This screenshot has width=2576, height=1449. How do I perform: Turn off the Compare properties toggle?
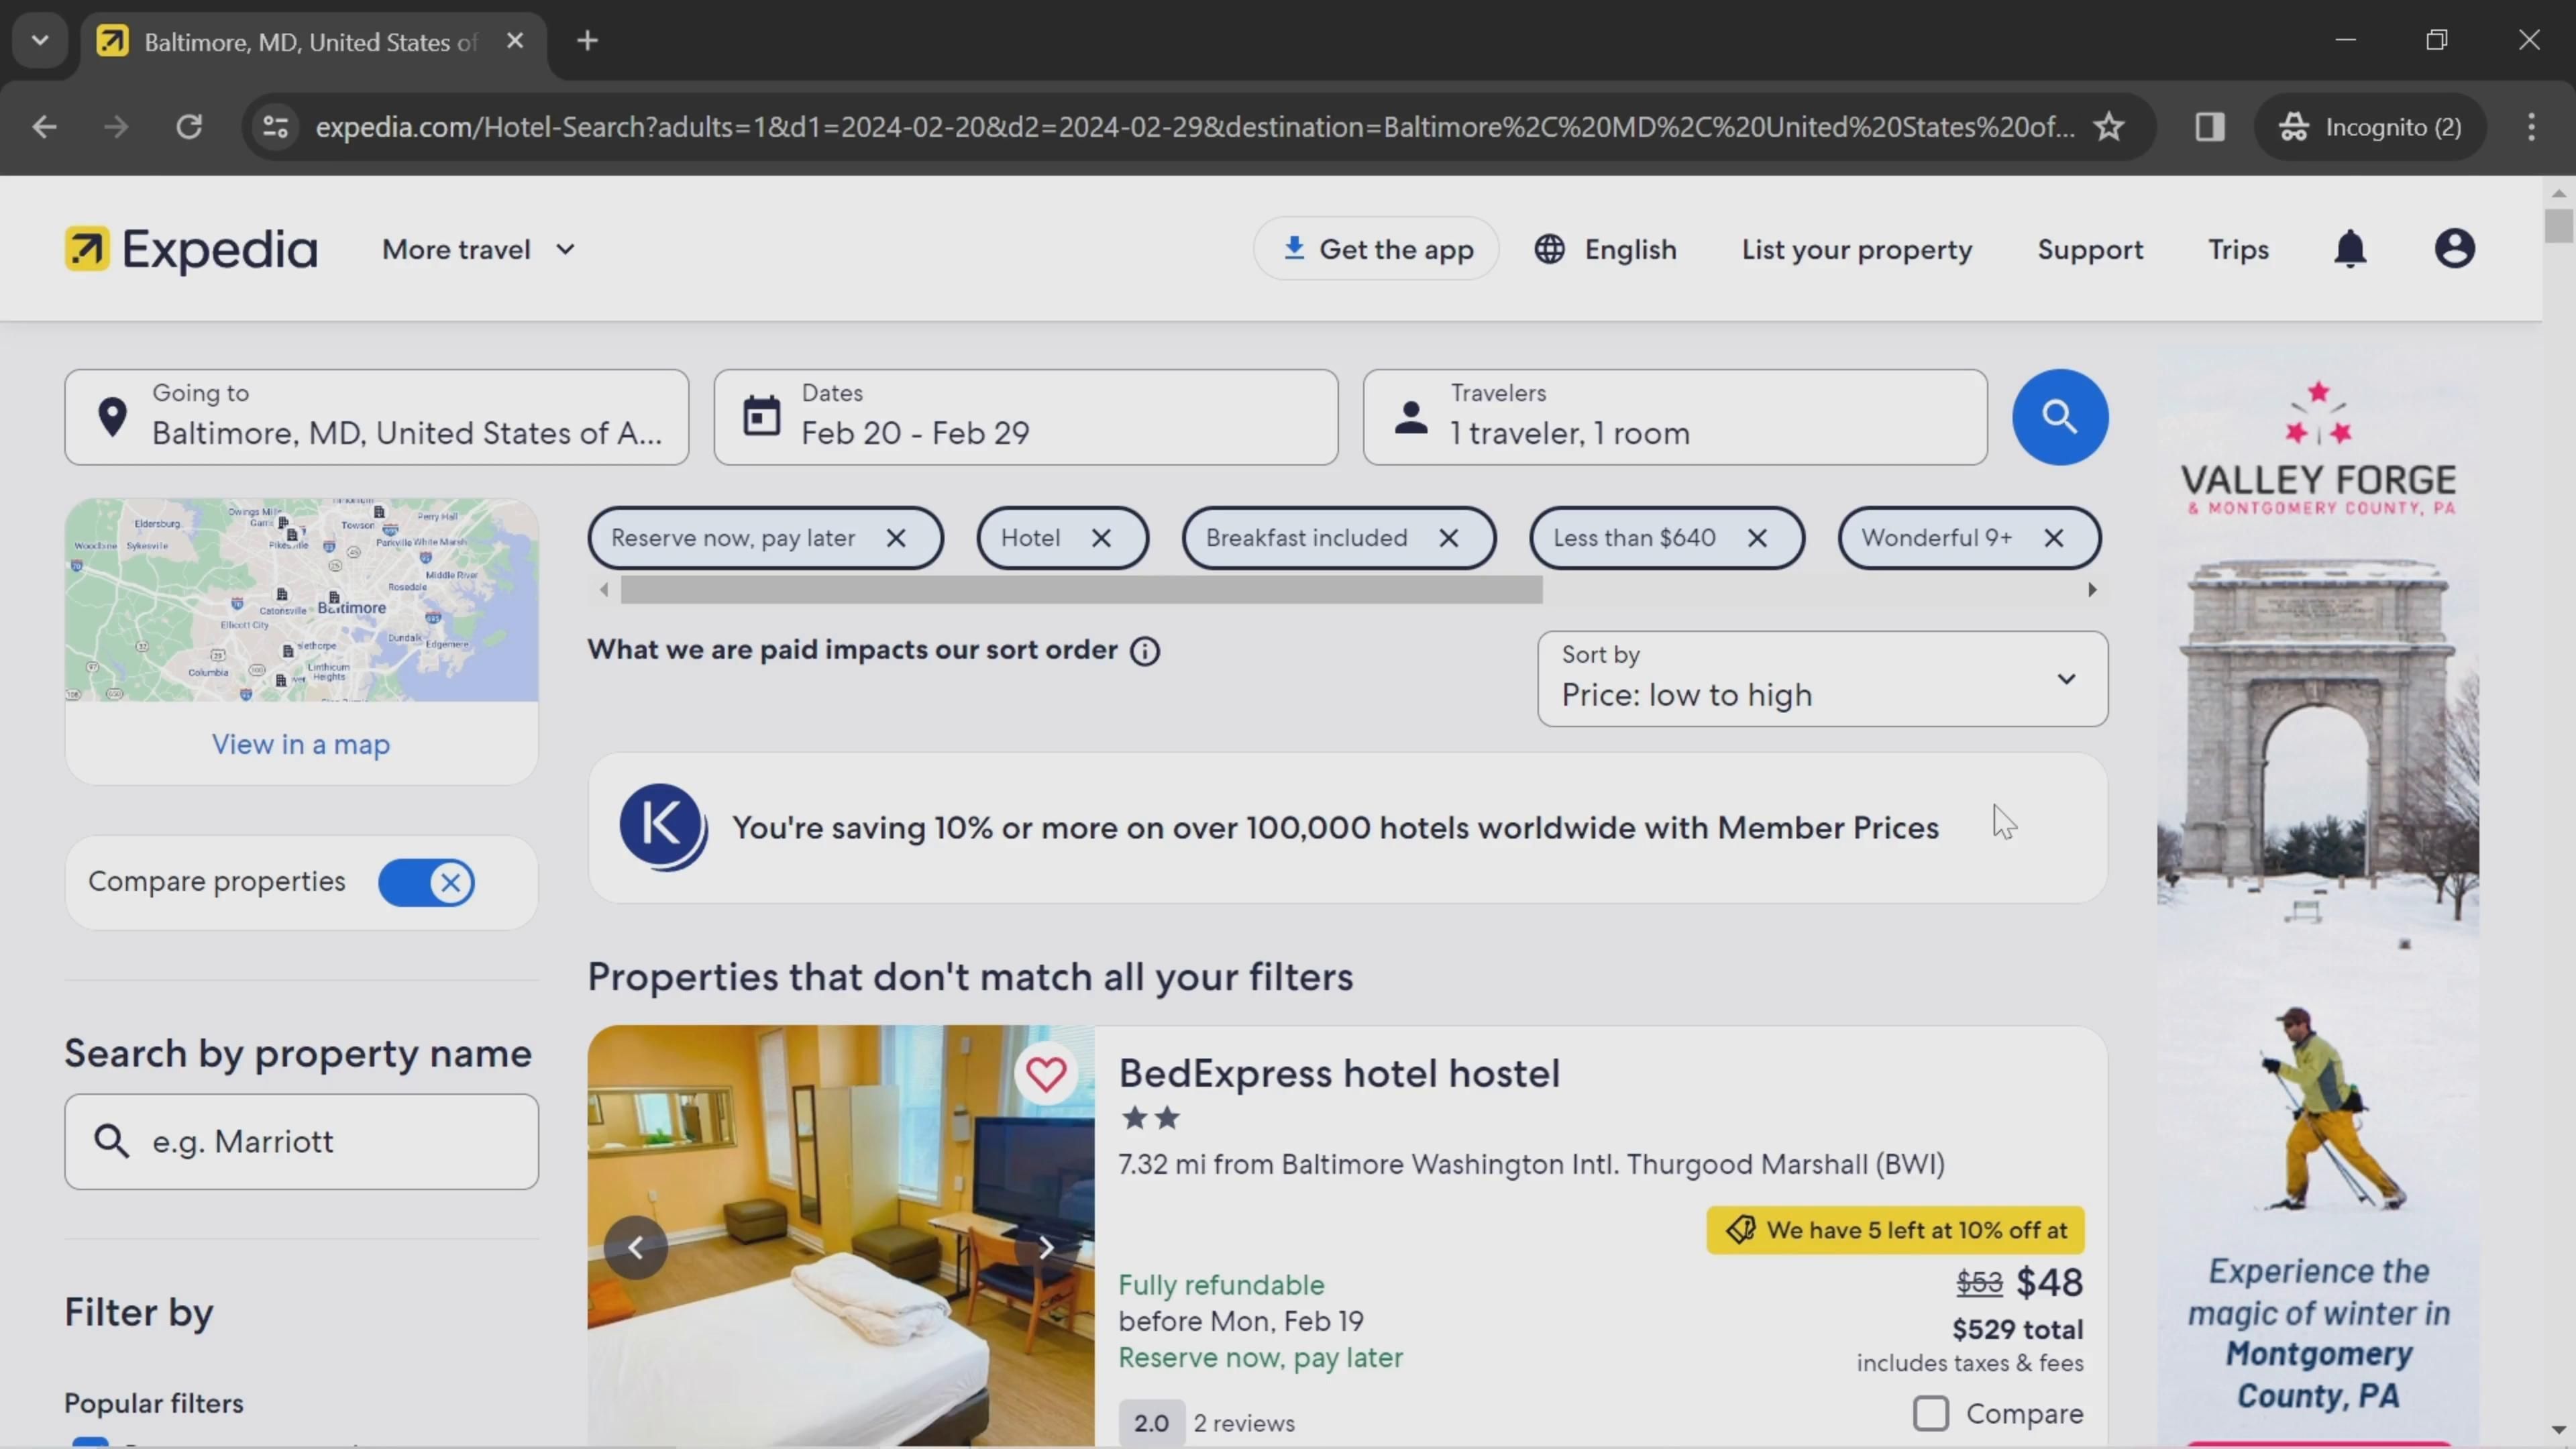point(426,883)
